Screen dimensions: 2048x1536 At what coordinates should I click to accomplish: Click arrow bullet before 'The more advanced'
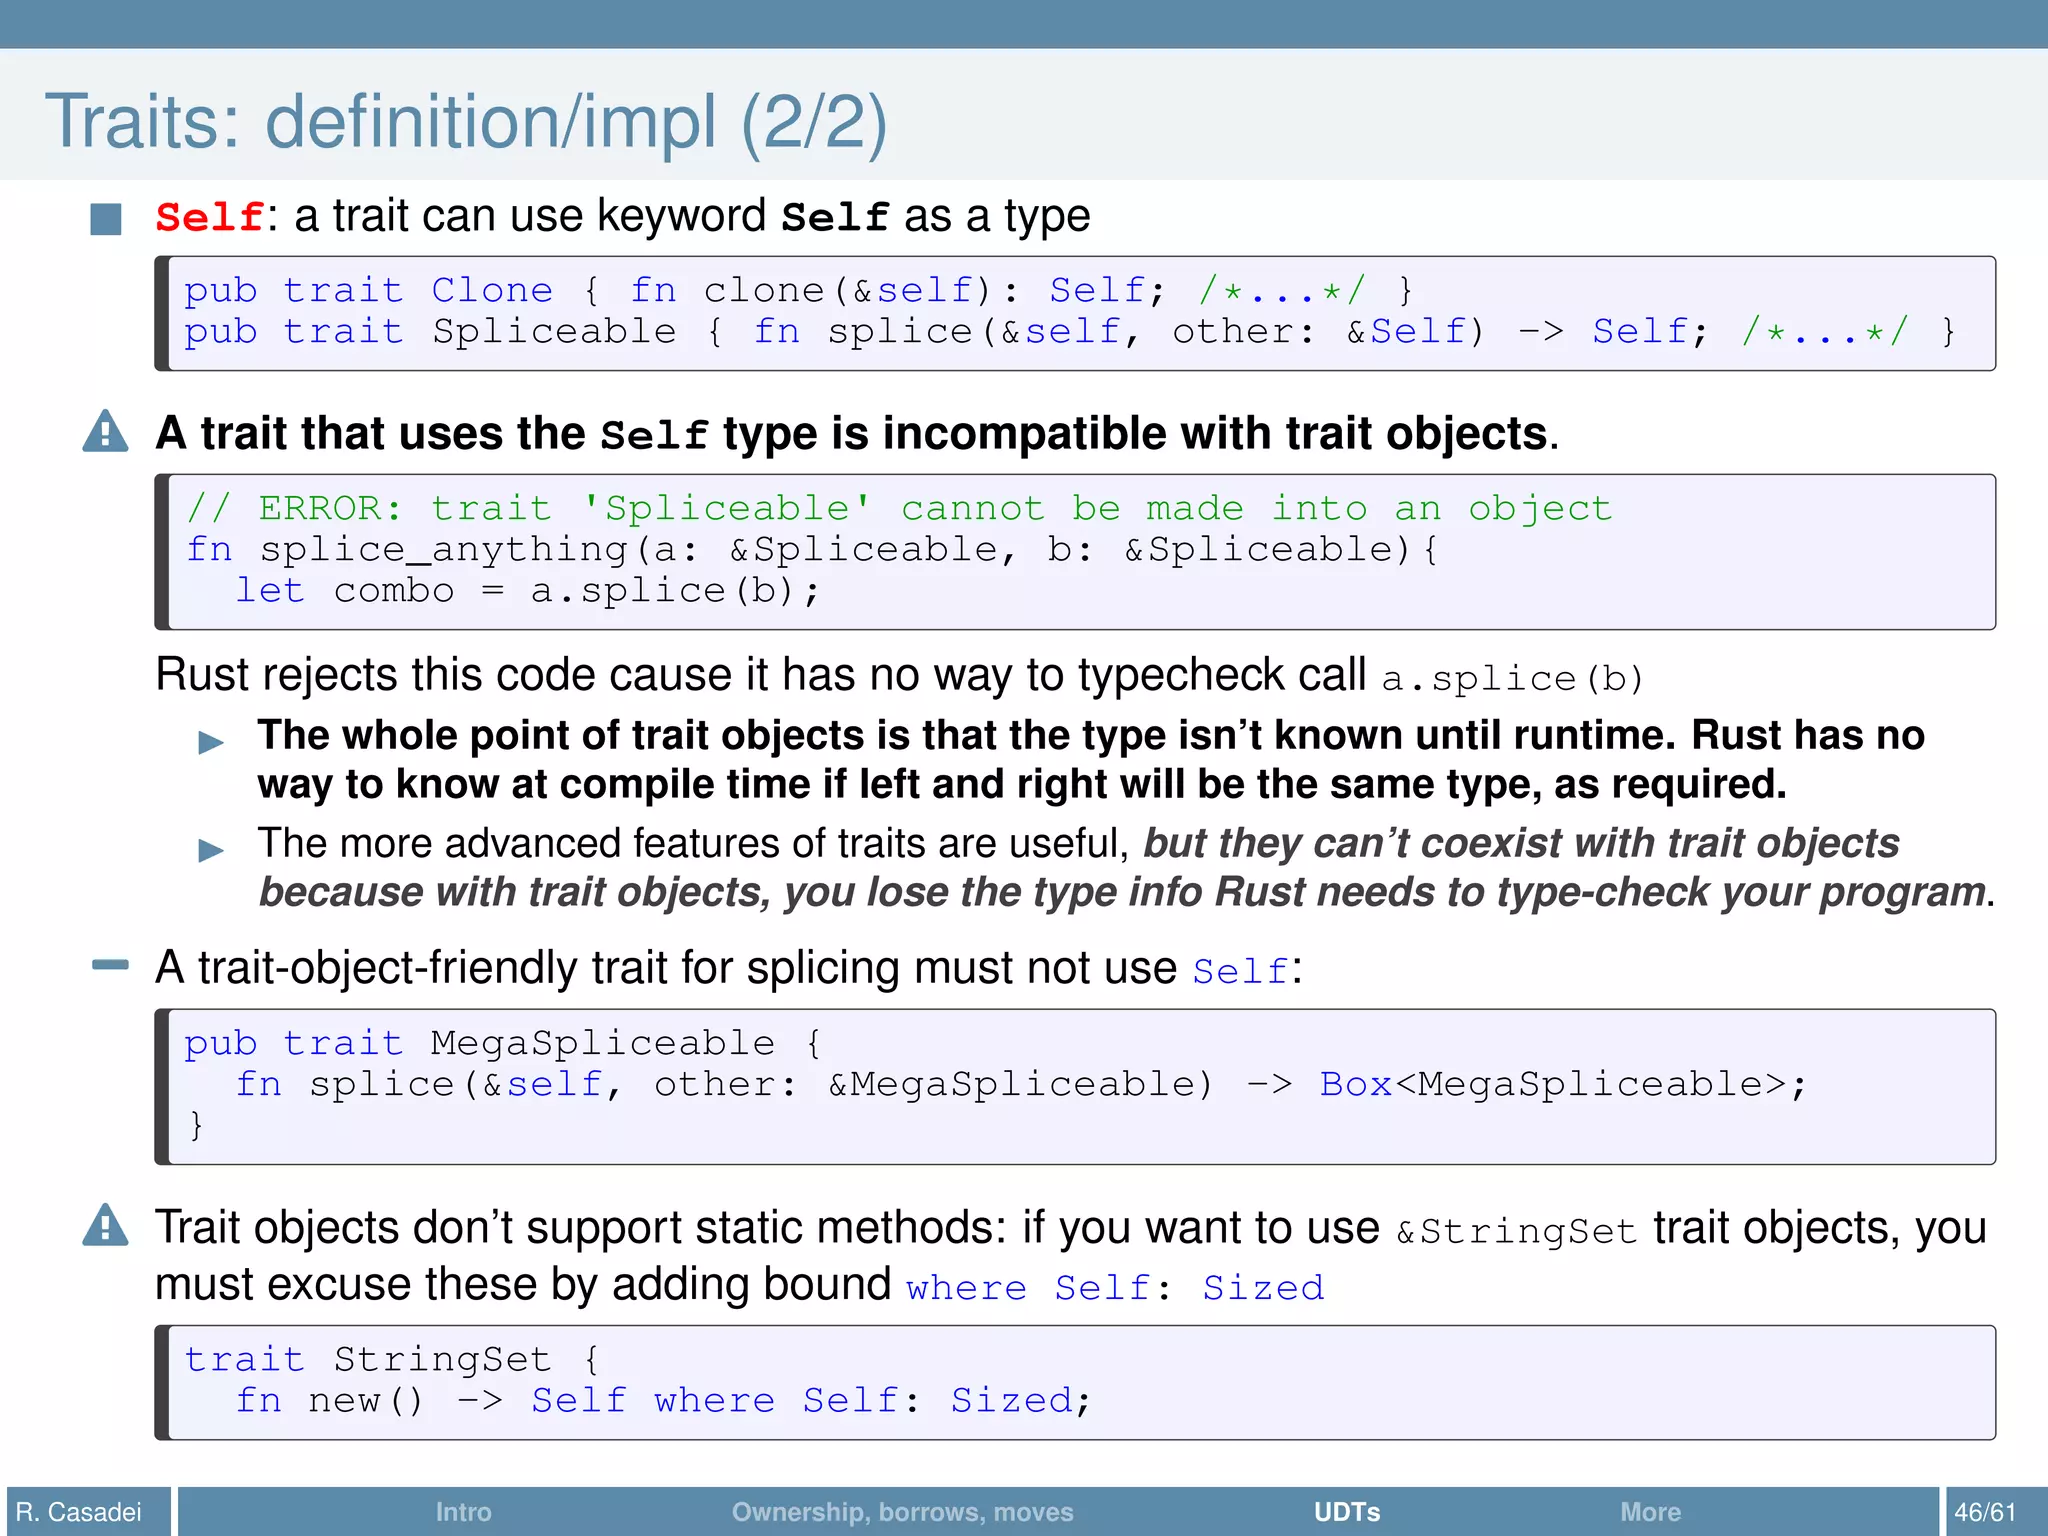coord(211,850)
